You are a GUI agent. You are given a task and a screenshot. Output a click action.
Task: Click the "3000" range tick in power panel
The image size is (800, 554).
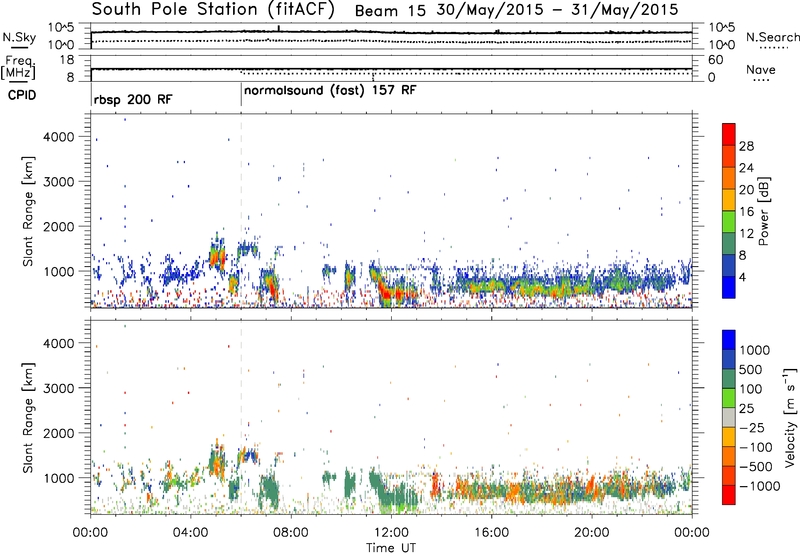[58, 182]
